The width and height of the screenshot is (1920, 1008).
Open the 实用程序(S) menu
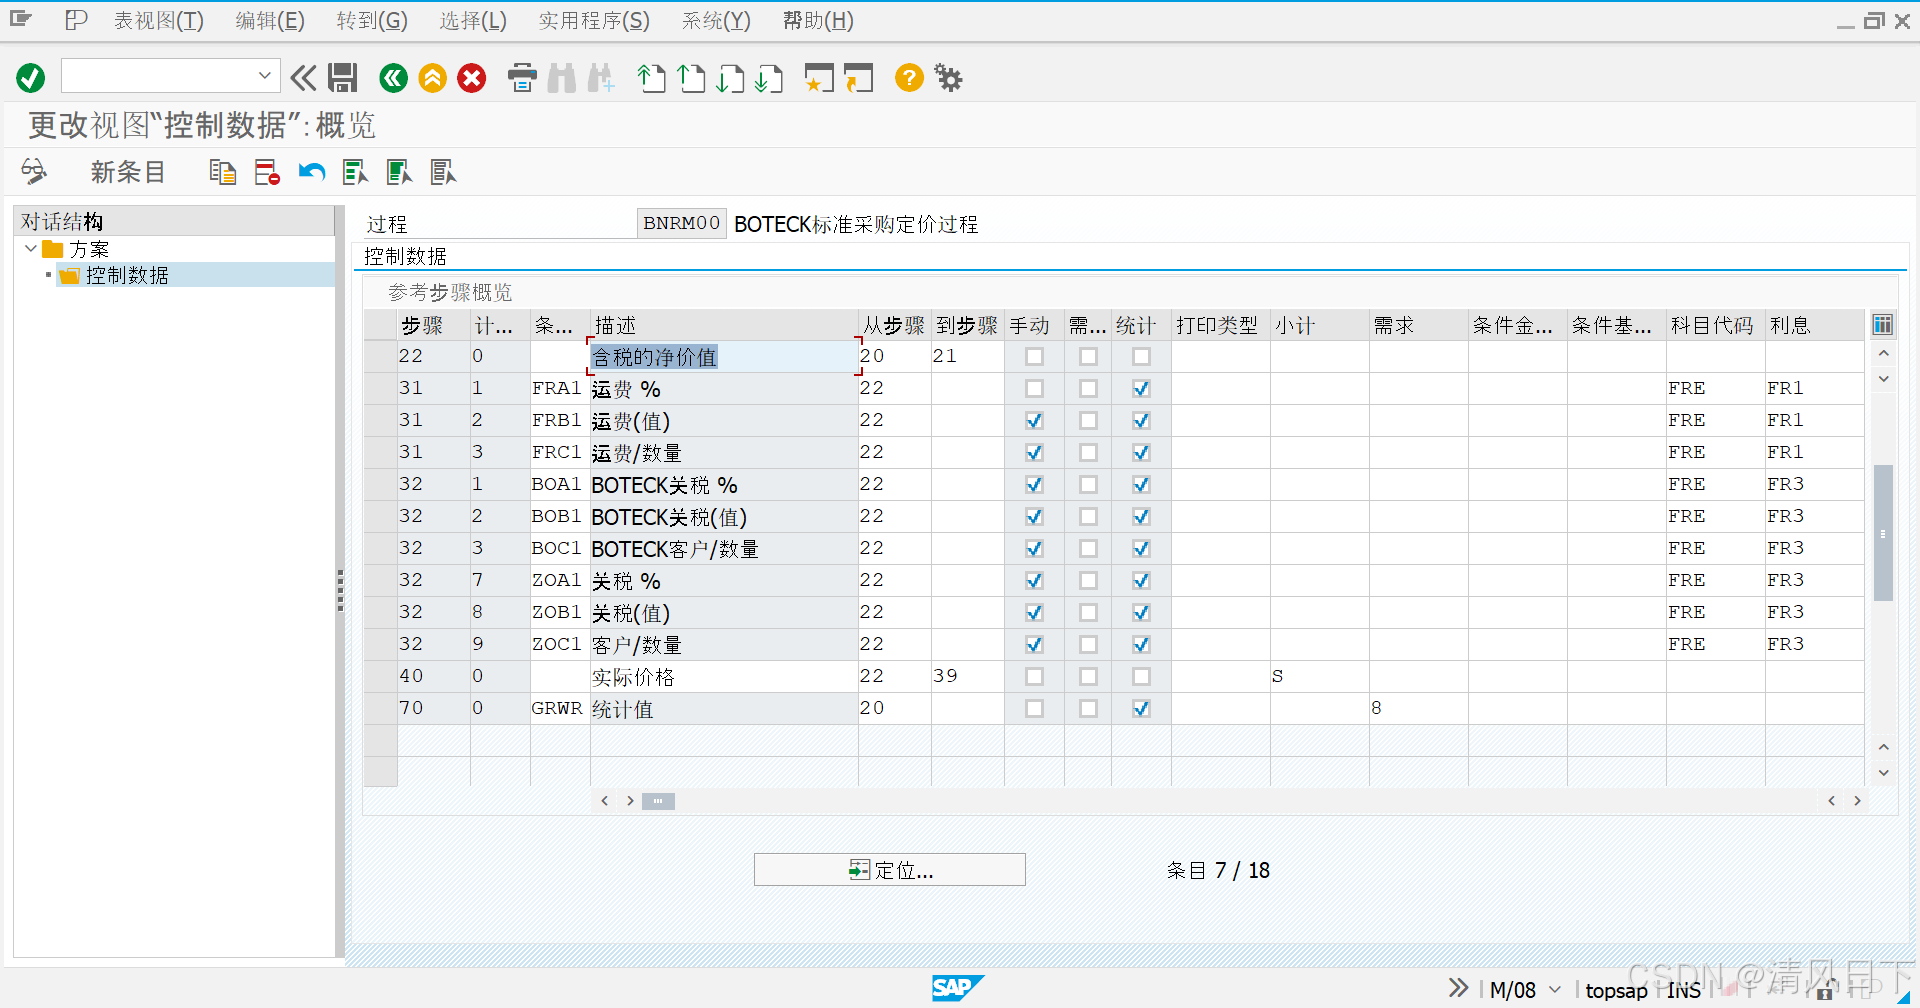pos(594,21)
